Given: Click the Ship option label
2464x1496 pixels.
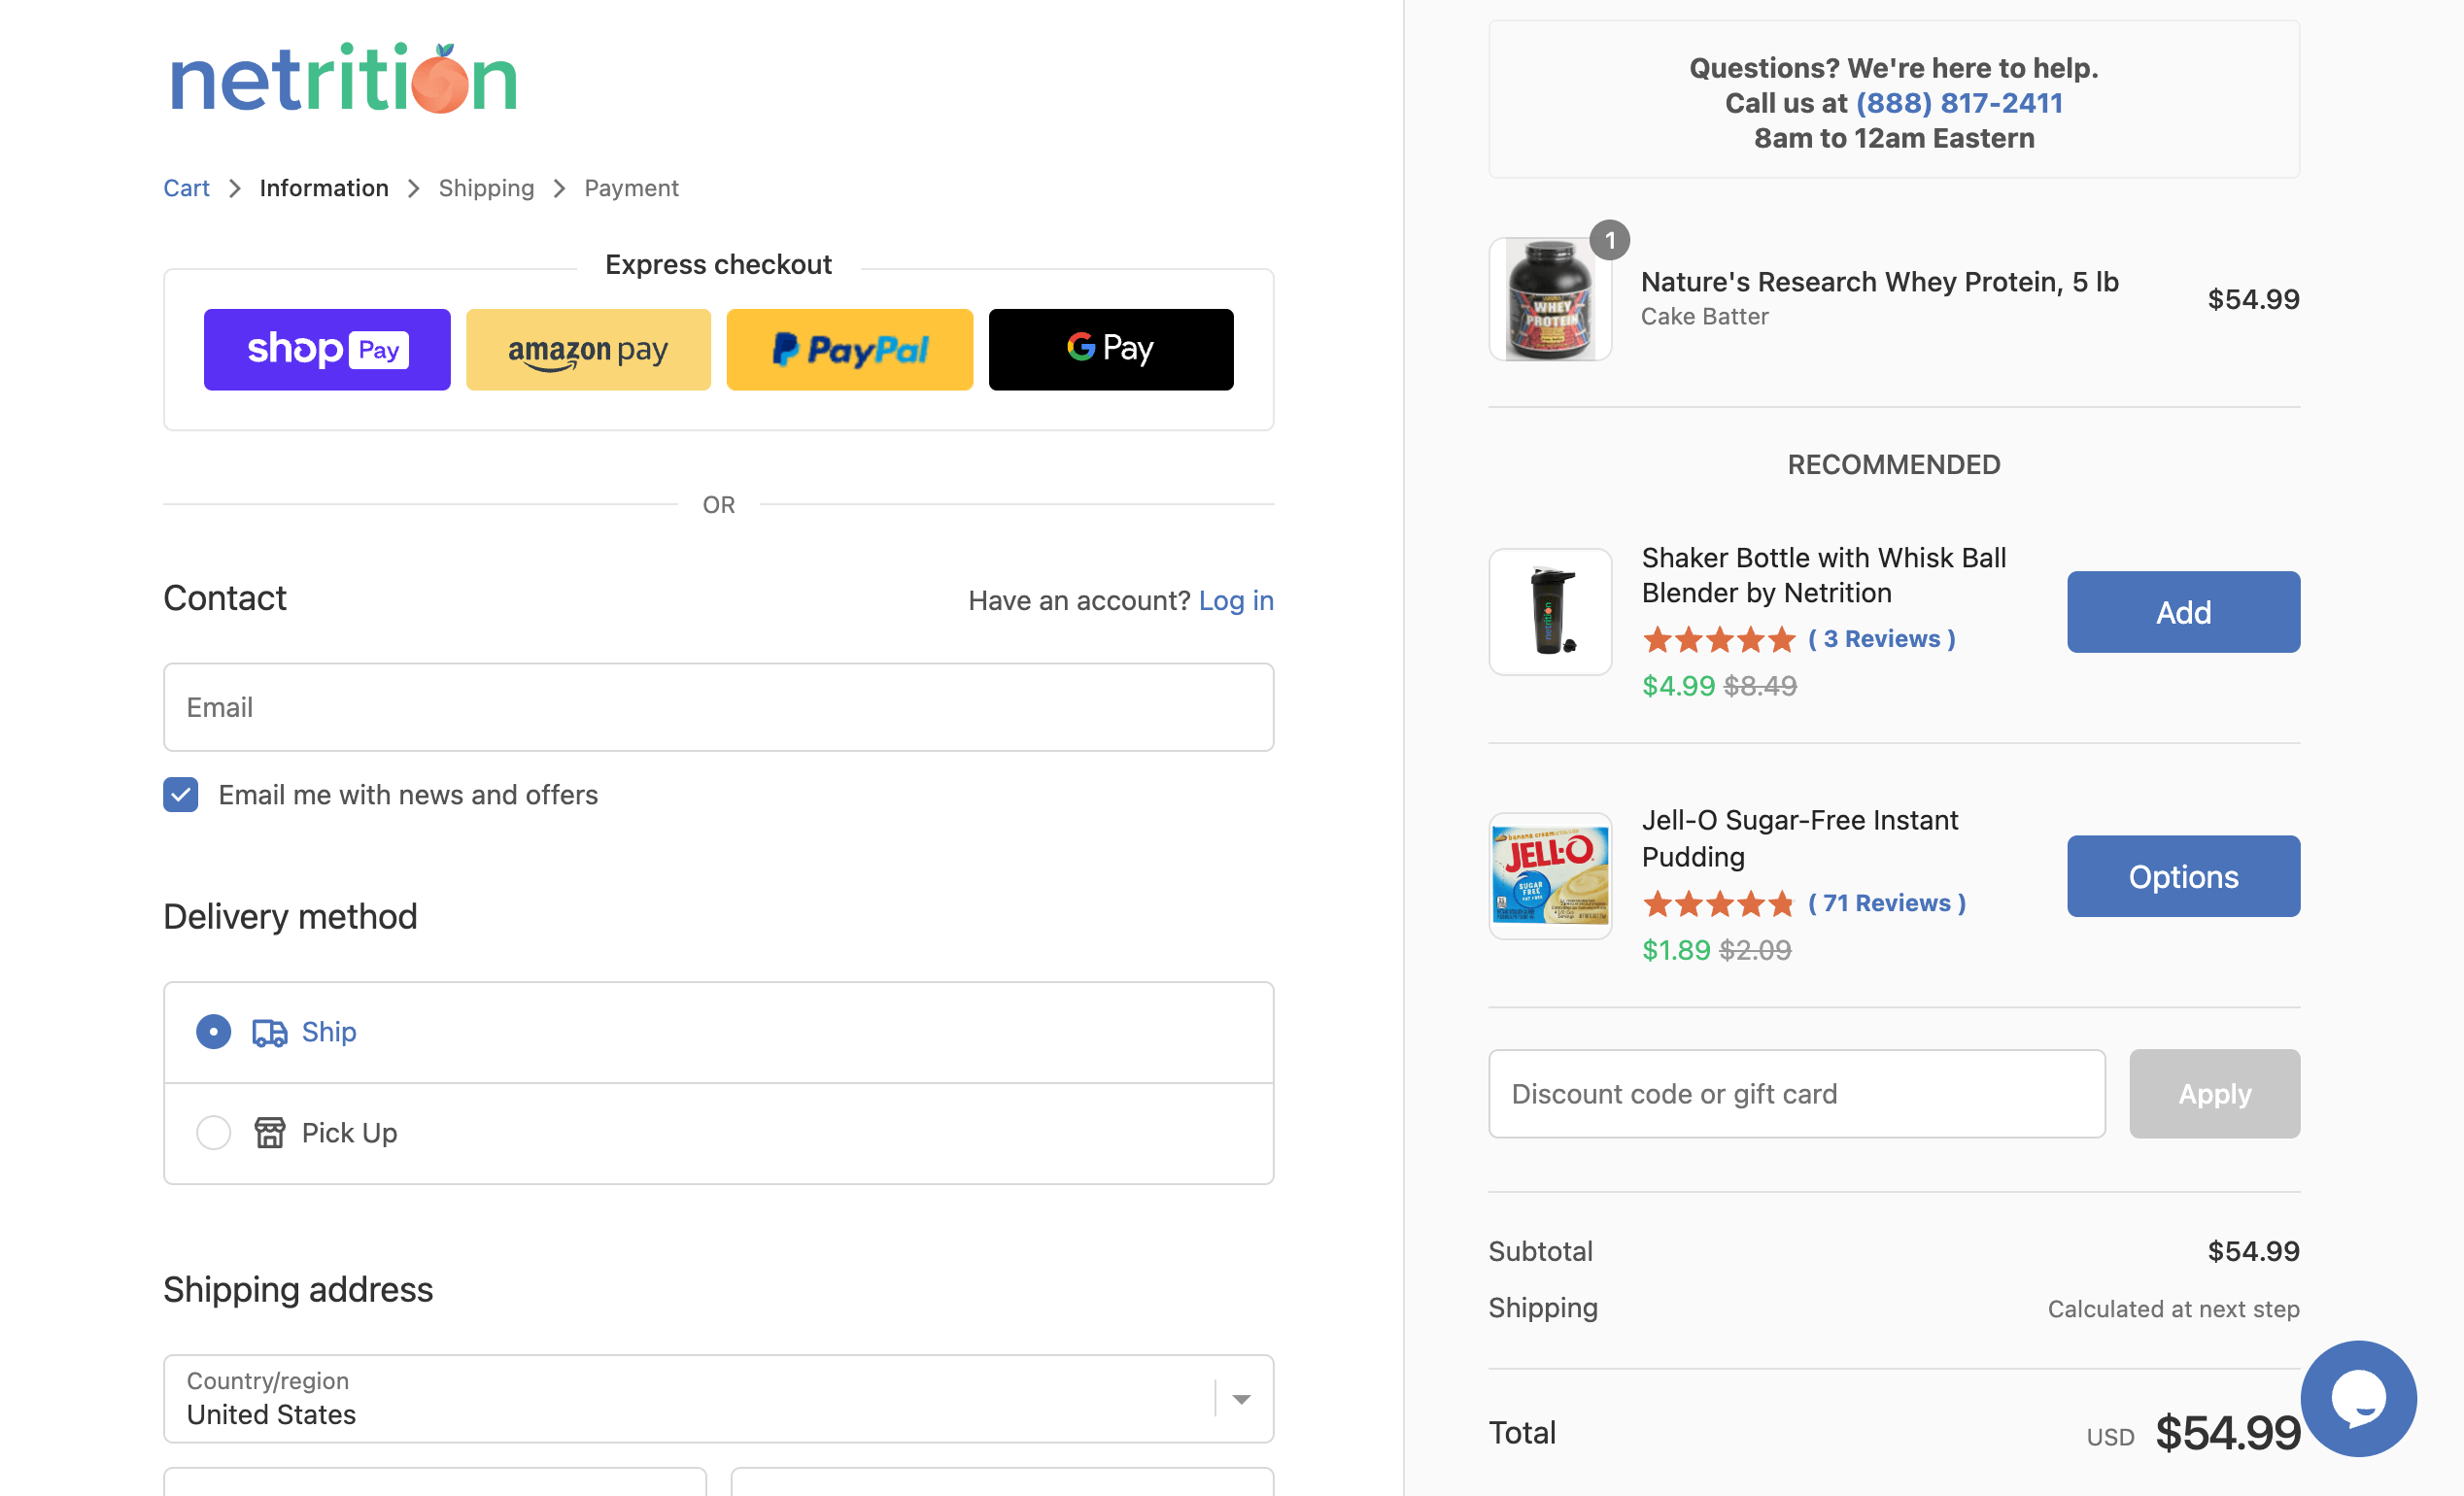Looking at the screenshot, I should click(328, 1032).
